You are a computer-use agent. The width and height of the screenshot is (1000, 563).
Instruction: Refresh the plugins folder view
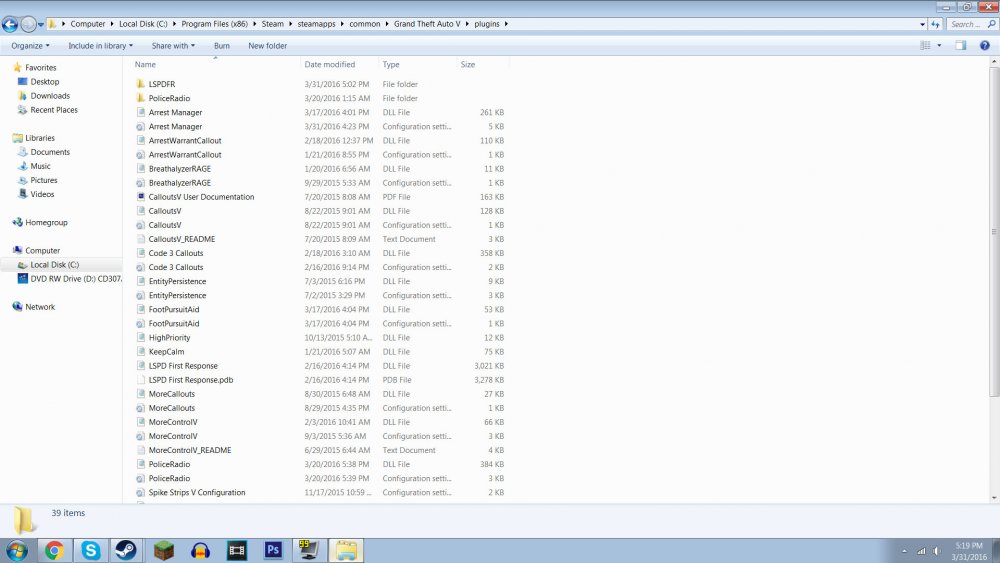click(x=936, y=24)
